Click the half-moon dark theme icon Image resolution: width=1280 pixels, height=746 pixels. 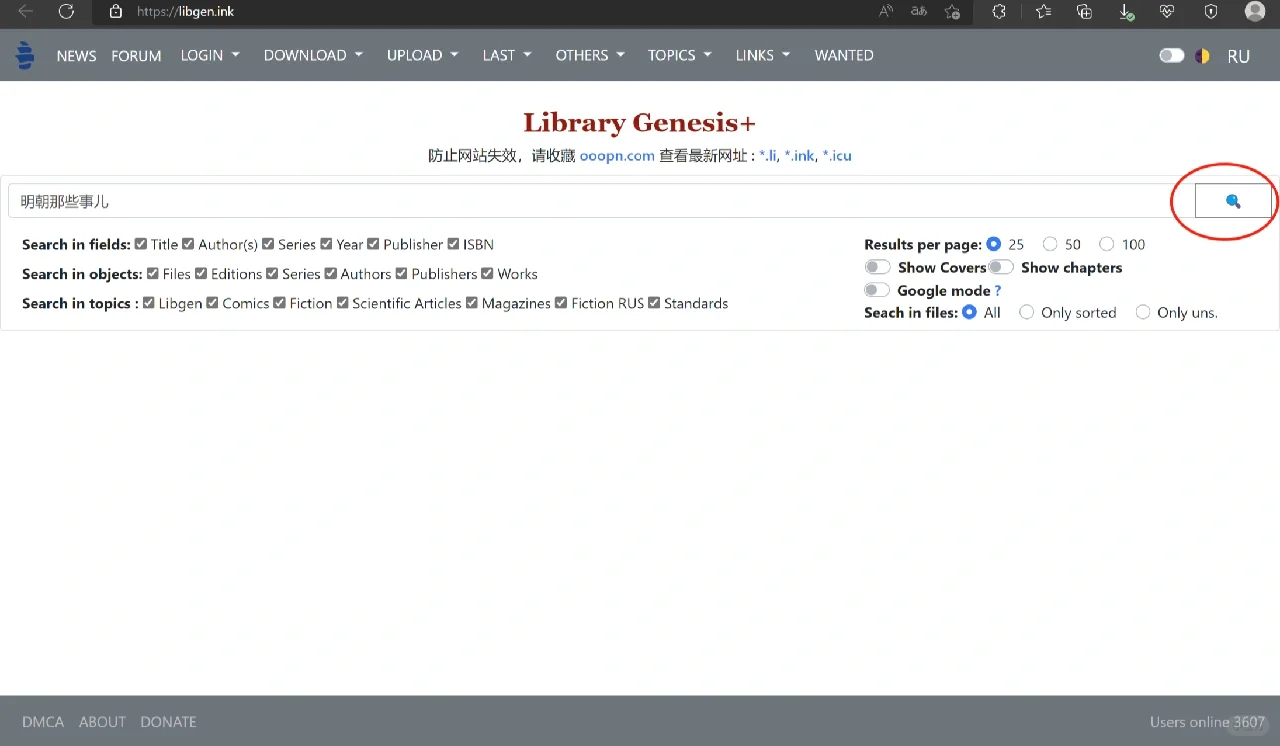tap(1203, 56)
